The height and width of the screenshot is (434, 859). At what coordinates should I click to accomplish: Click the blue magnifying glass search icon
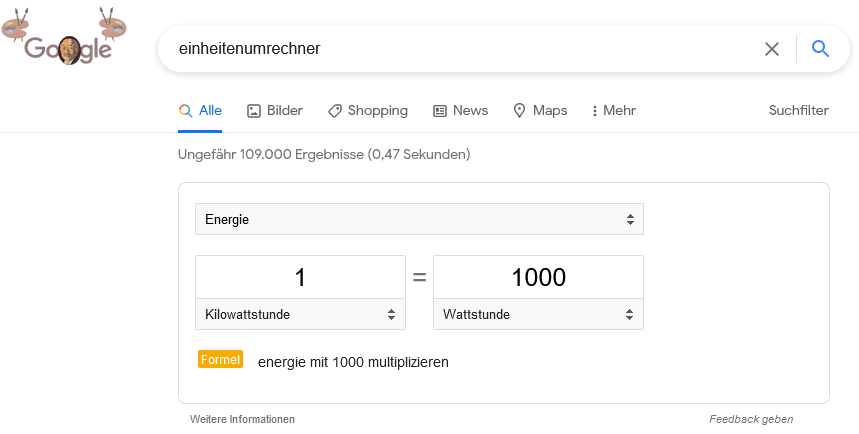[820, 49]
